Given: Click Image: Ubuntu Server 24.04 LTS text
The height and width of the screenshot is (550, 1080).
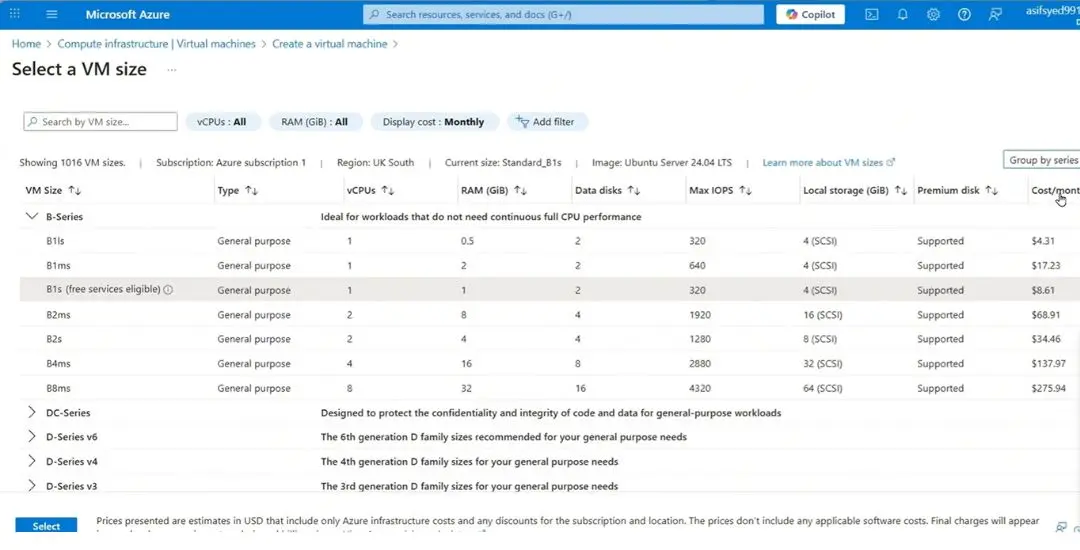Looking at the screenshot, I should tap(662, 163).
